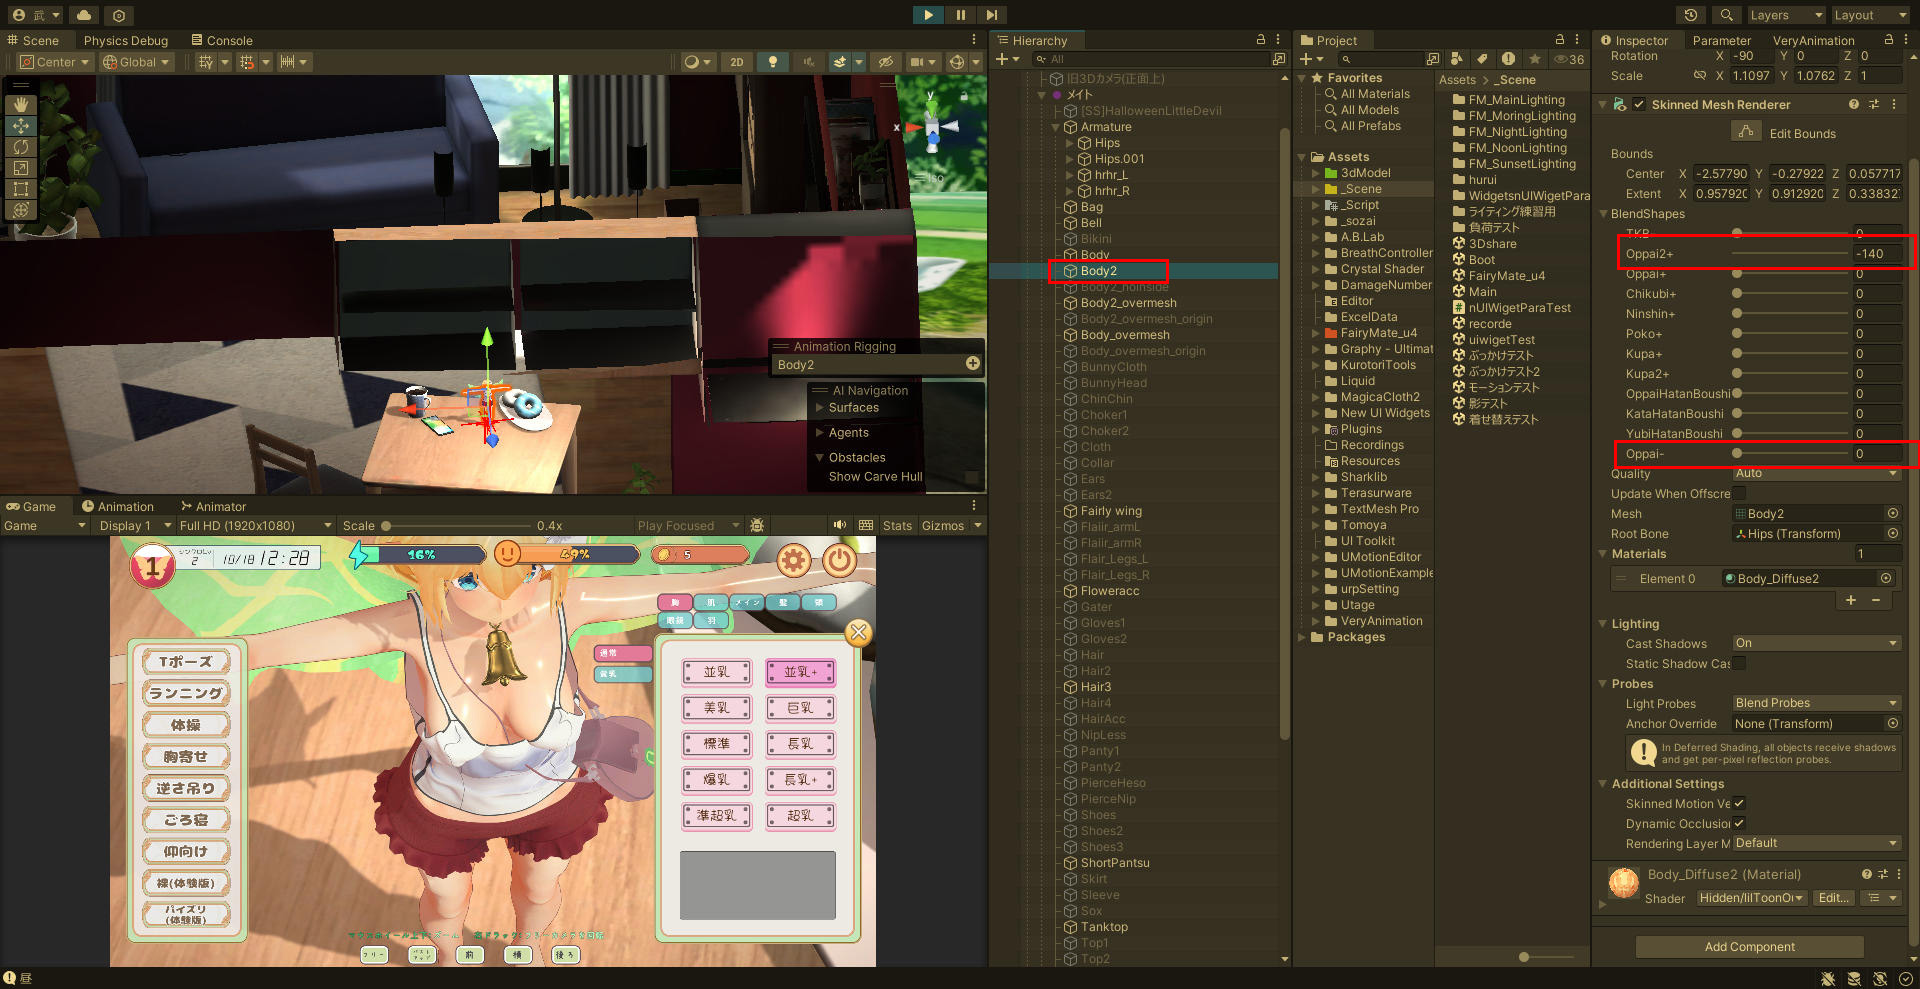The width and height of the screenshot is (1920, 989).
Task: Click the Mesh object picker icon
Action: 1893,513
